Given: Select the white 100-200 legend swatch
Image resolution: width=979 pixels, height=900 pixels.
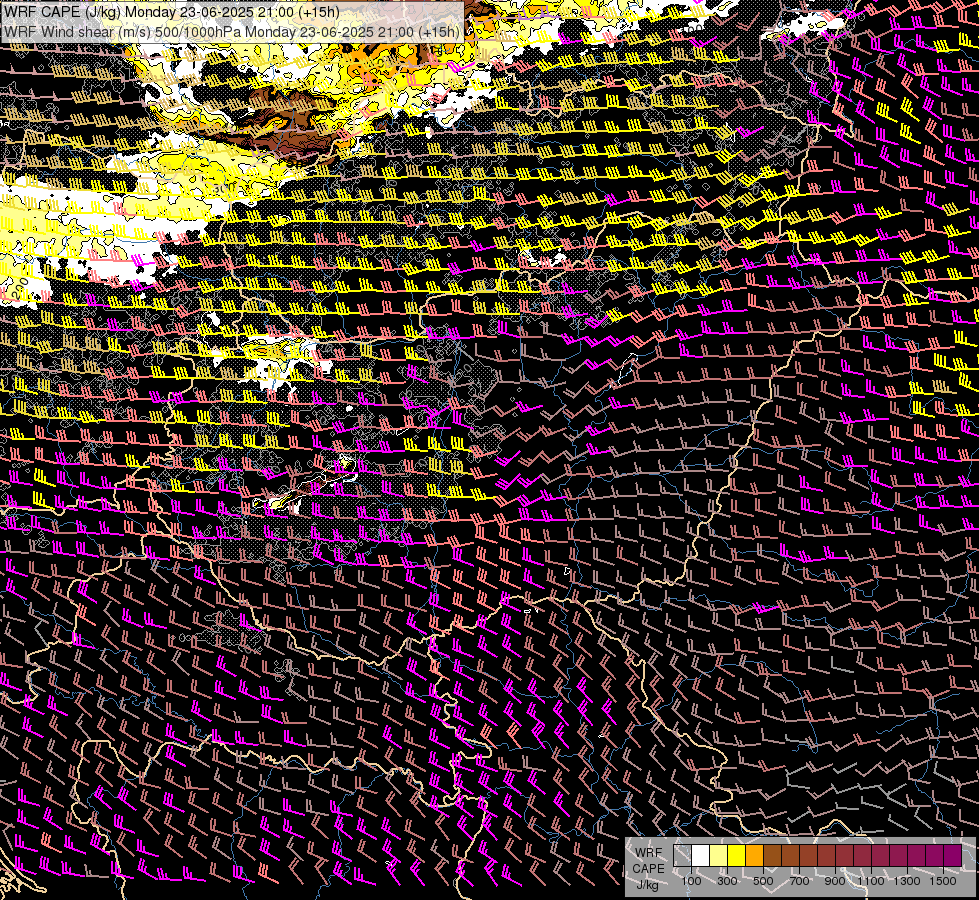Looking at the screenshot, I should point(700,856).
